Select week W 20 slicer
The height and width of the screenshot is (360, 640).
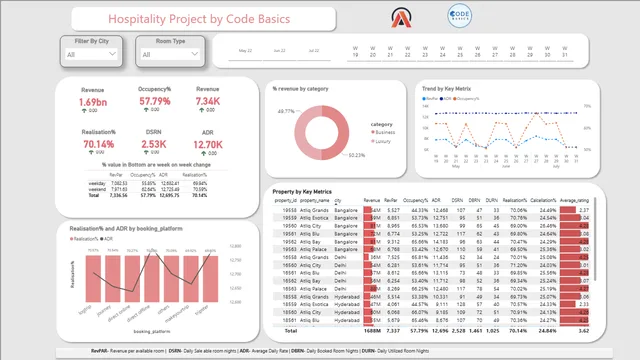click(x=373, y=52)
